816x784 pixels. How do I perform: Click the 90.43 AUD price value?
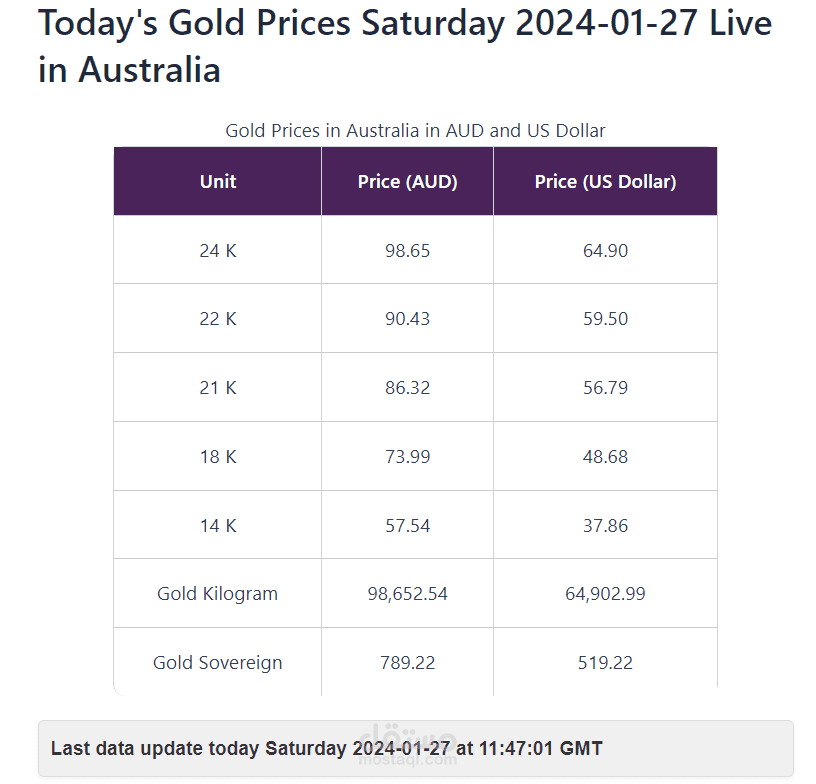407,318
